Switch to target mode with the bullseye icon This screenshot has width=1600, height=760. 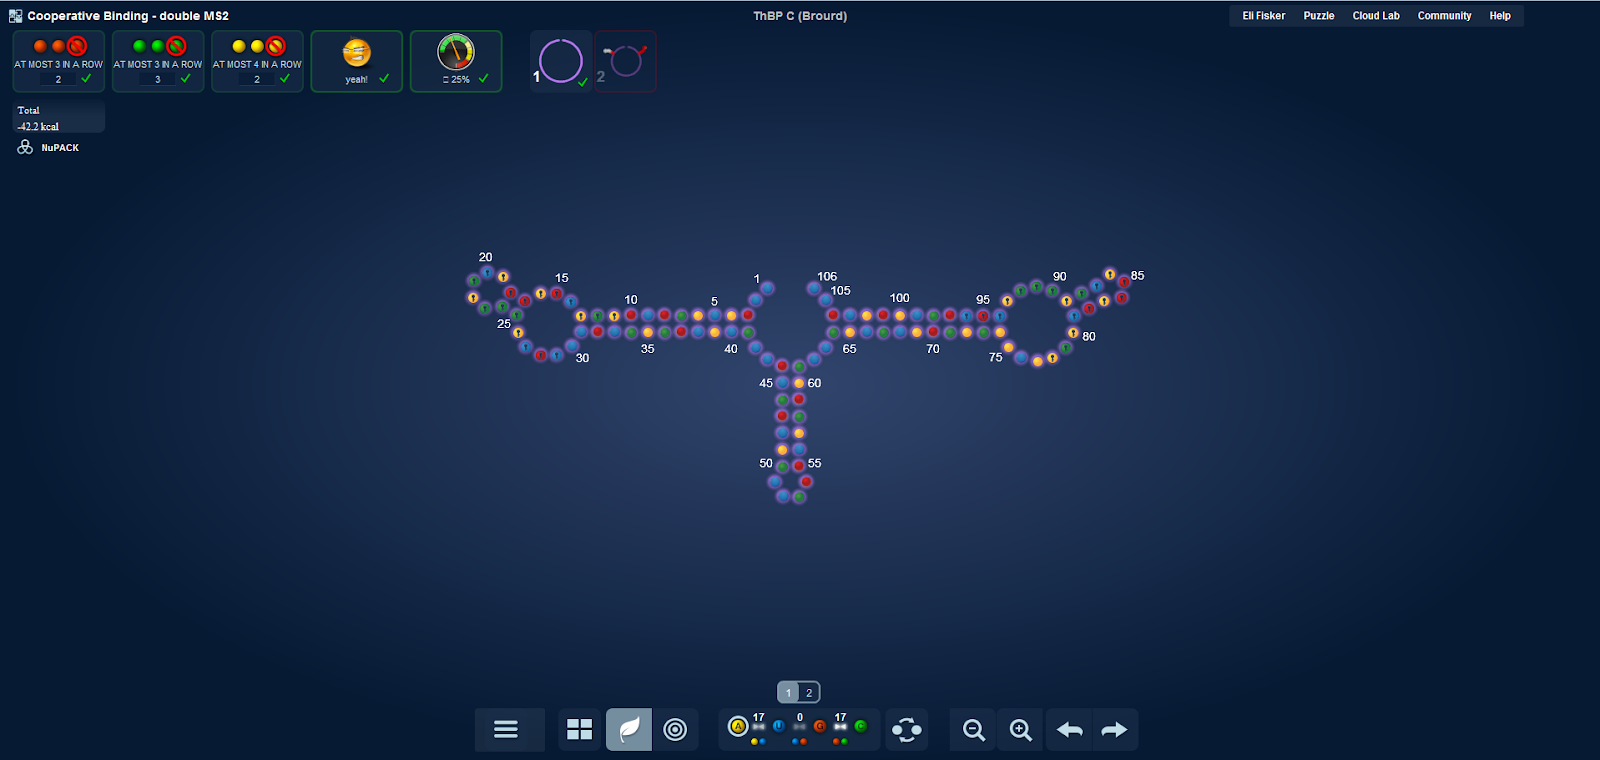(x=675, y=730)
